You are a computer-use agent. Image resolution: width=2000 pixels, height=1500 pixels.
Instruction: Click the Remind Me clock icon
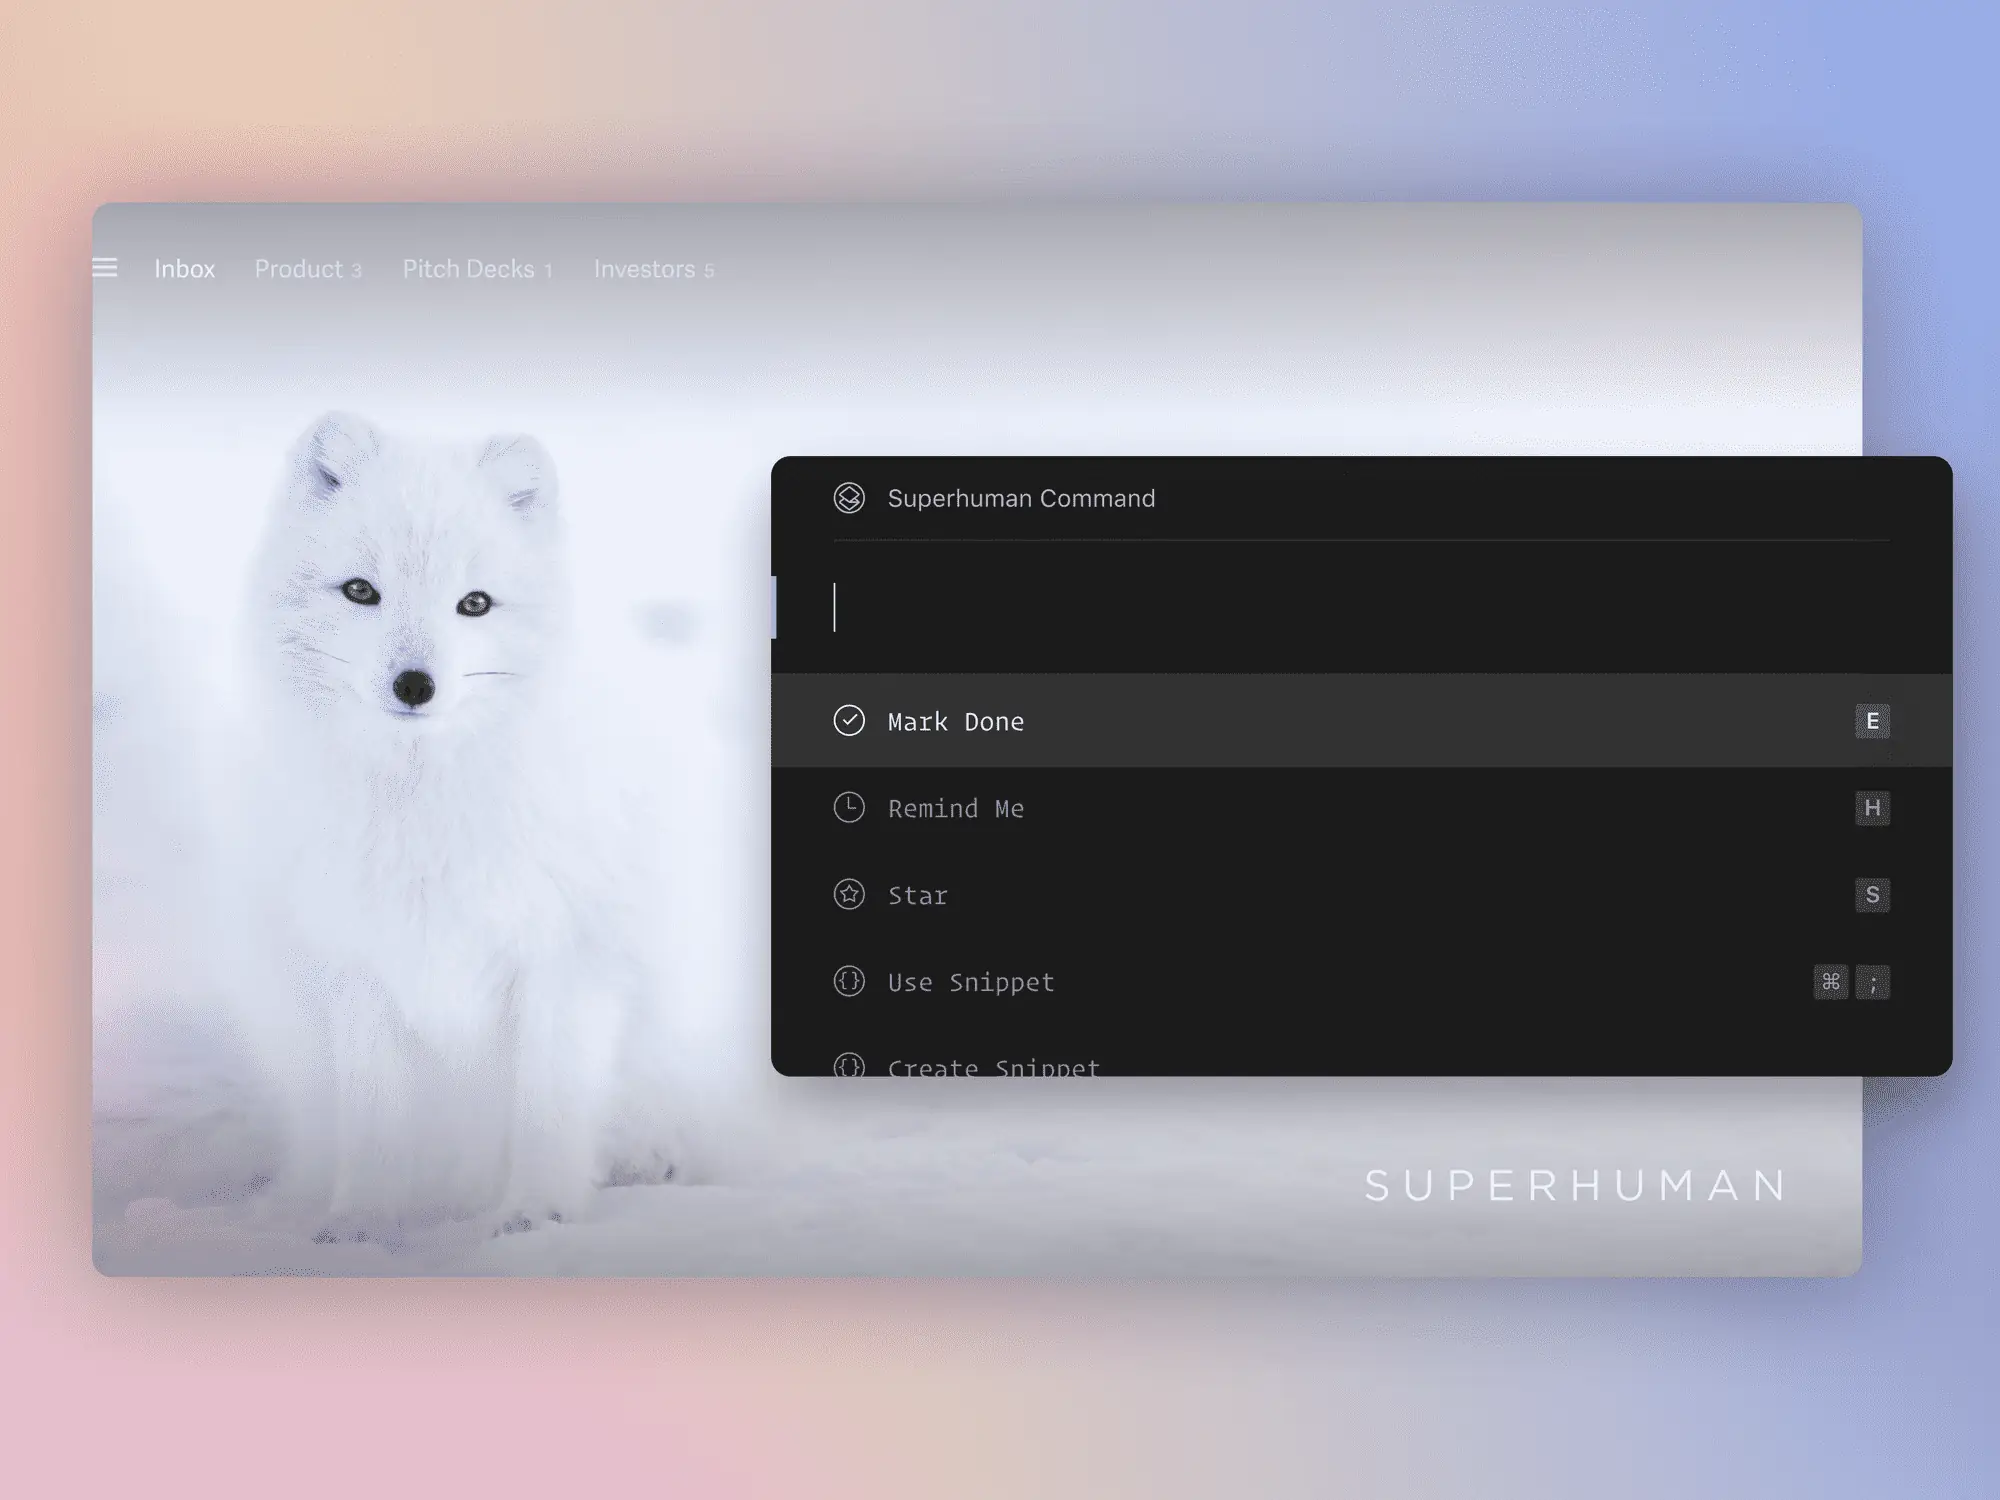point(846,807)
